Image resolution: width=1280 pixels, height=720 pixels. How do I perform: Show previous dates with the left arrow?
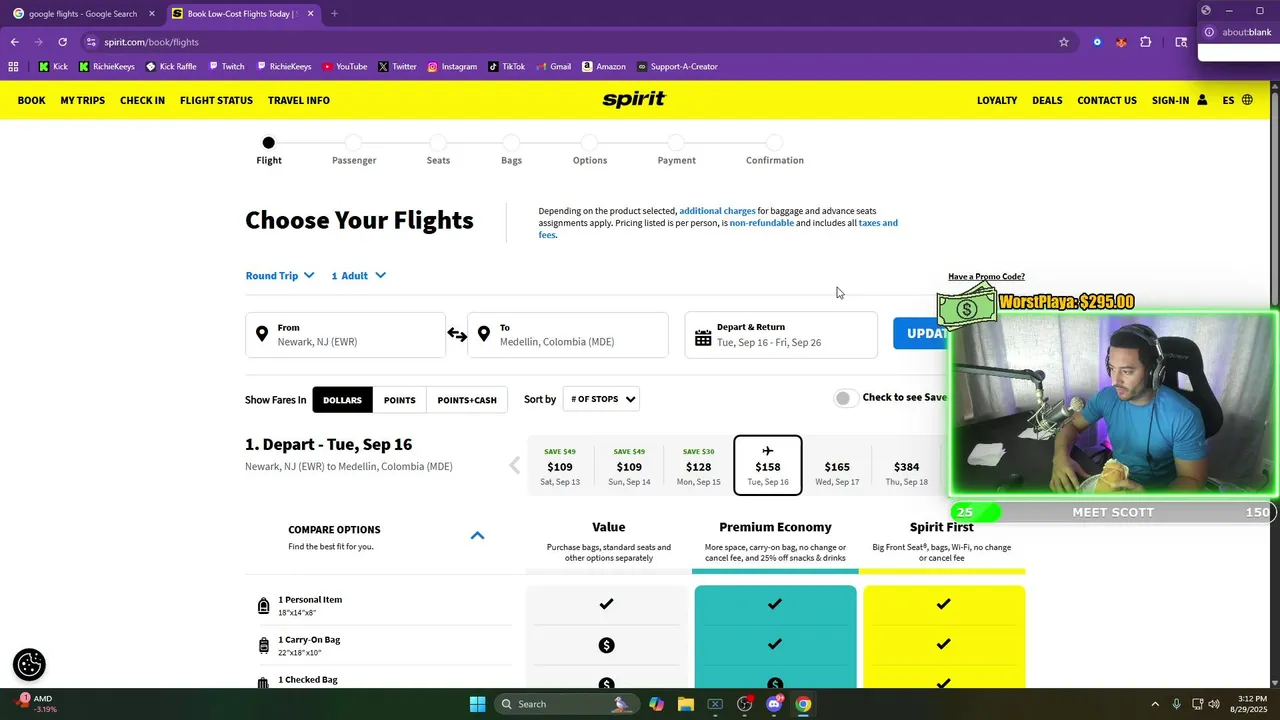pyautogui.click(x=515, y=465)
